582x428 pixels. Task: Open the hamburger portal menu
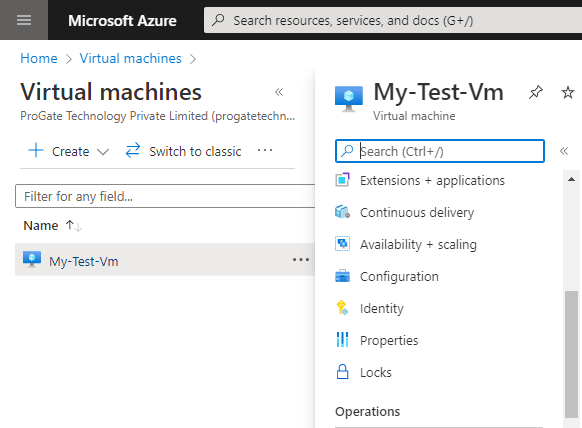click(24, 20)
